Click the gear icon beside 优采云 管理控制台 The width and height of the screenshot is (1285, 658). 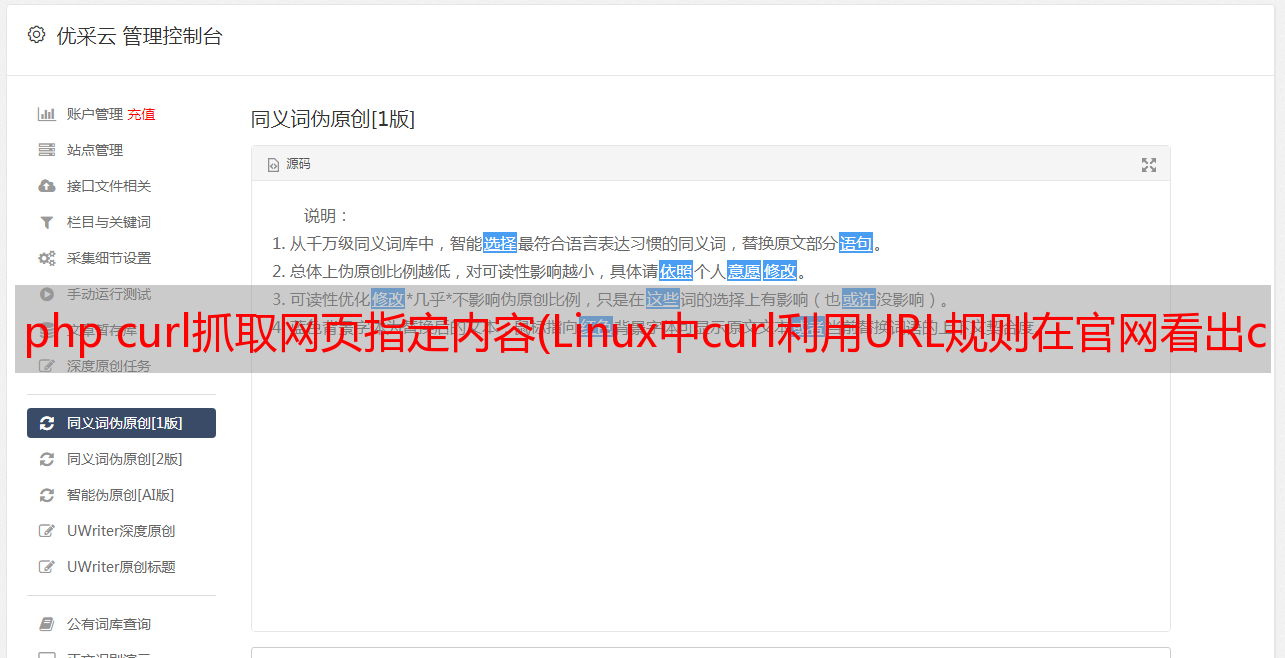(37, 35)
